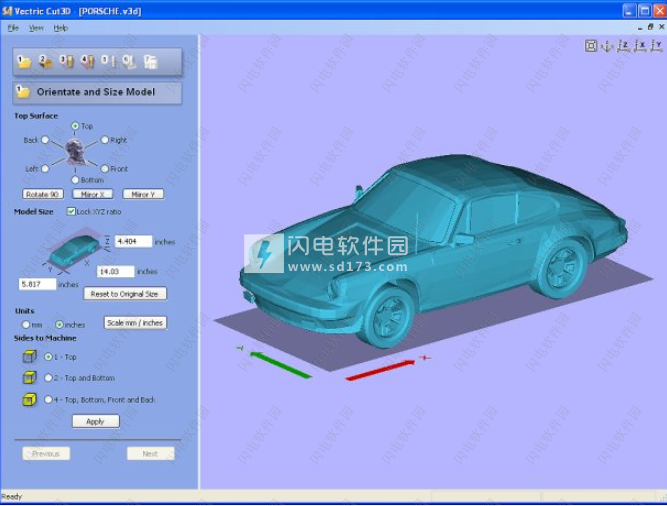Select 1 - Top sides to machine
This screenshot has width=667, height=506.
(48, 357)
